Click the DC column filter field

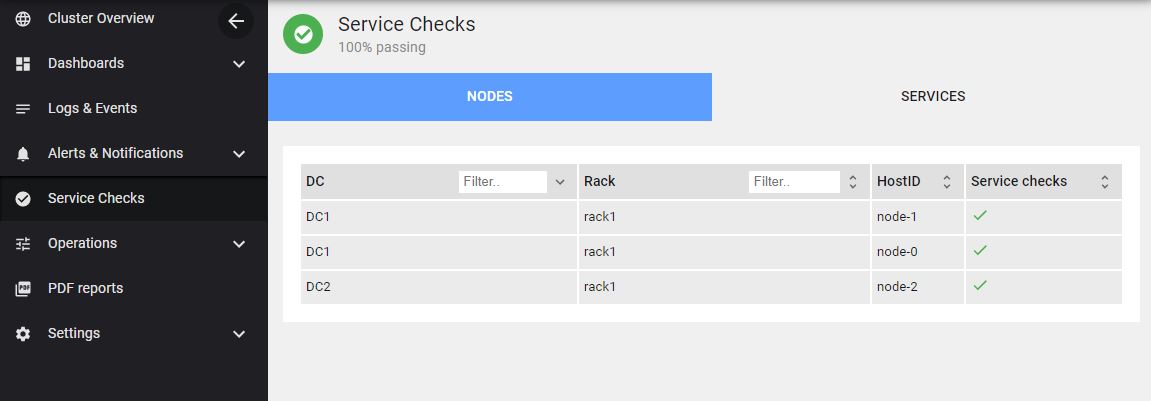click(502, 182)
